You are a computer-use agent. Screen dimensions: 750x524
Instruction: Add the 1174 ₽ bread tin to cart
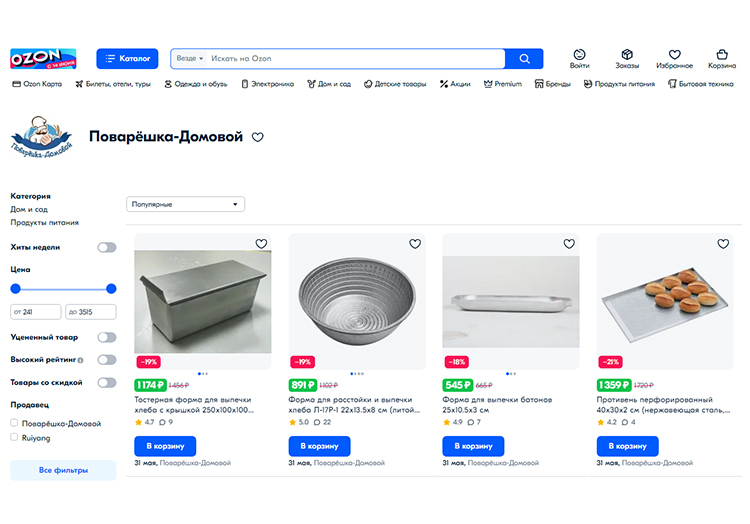click(165, 446)
